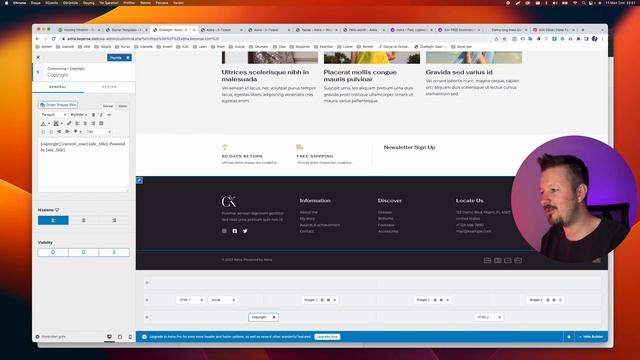The image size is (640, 360).
Task: Toggle bold formatting in the editor
Action: (93, 115)
